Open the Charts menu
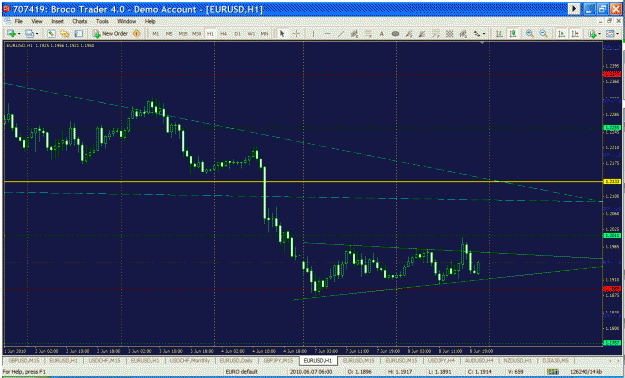Viewport: 625px width, 378px height. pyautogui.click(x=79, y=21)
